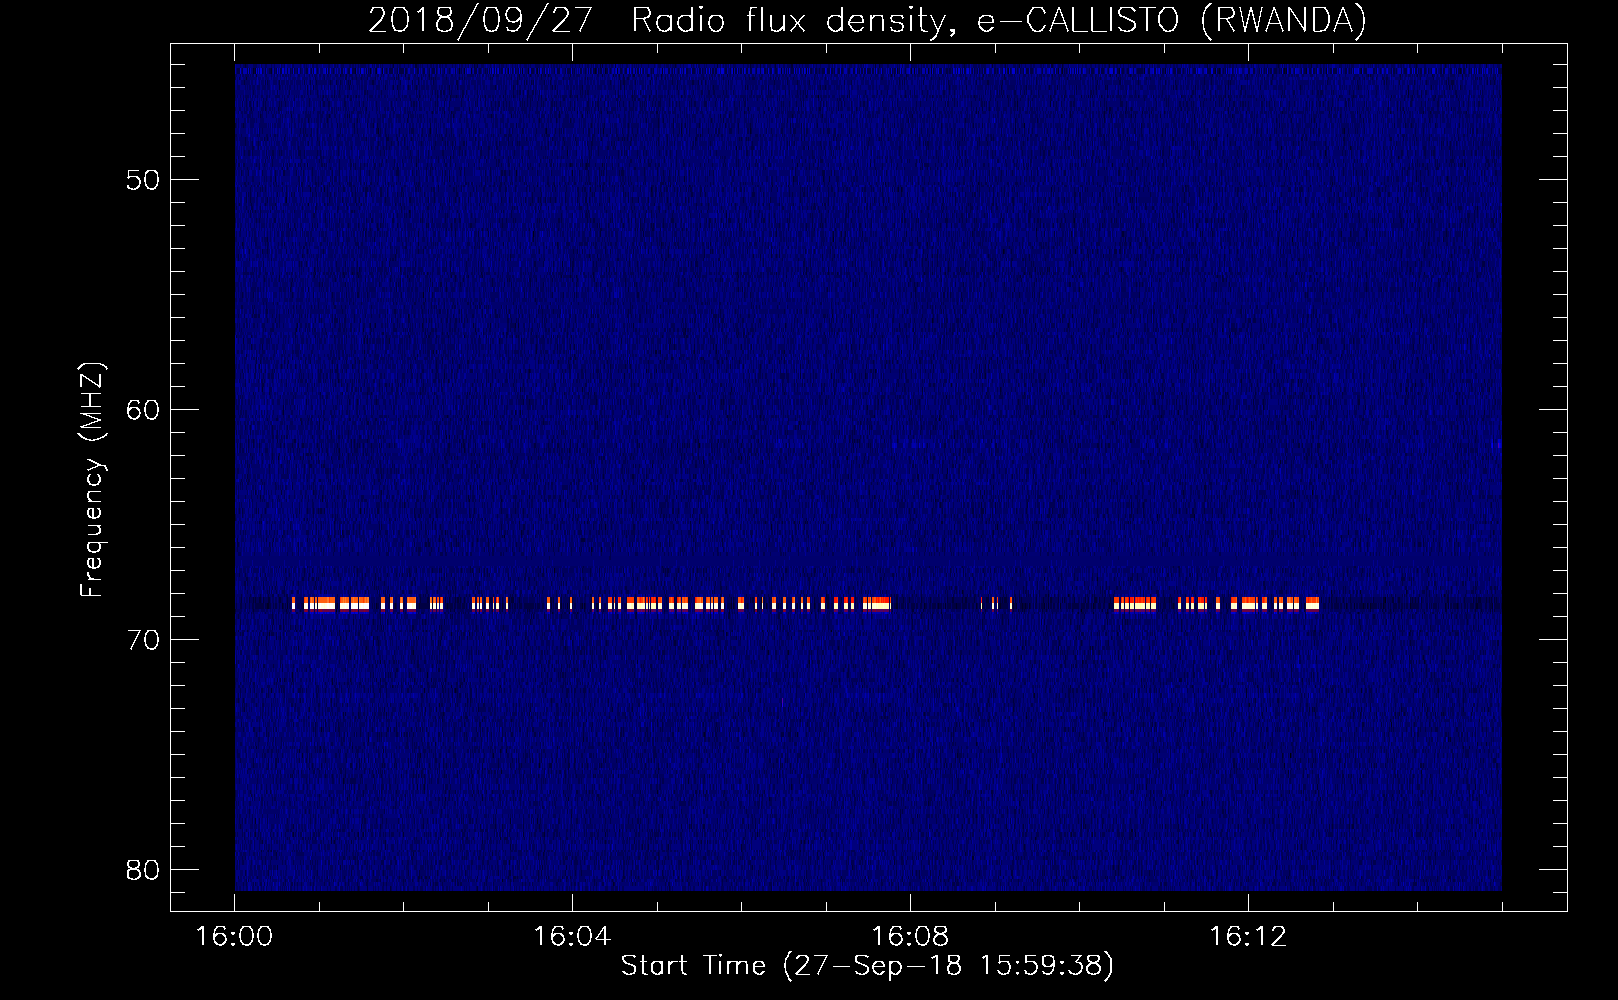Click the time tick label "16:00"
The image size is (1618, 1000).
(234, 937)
